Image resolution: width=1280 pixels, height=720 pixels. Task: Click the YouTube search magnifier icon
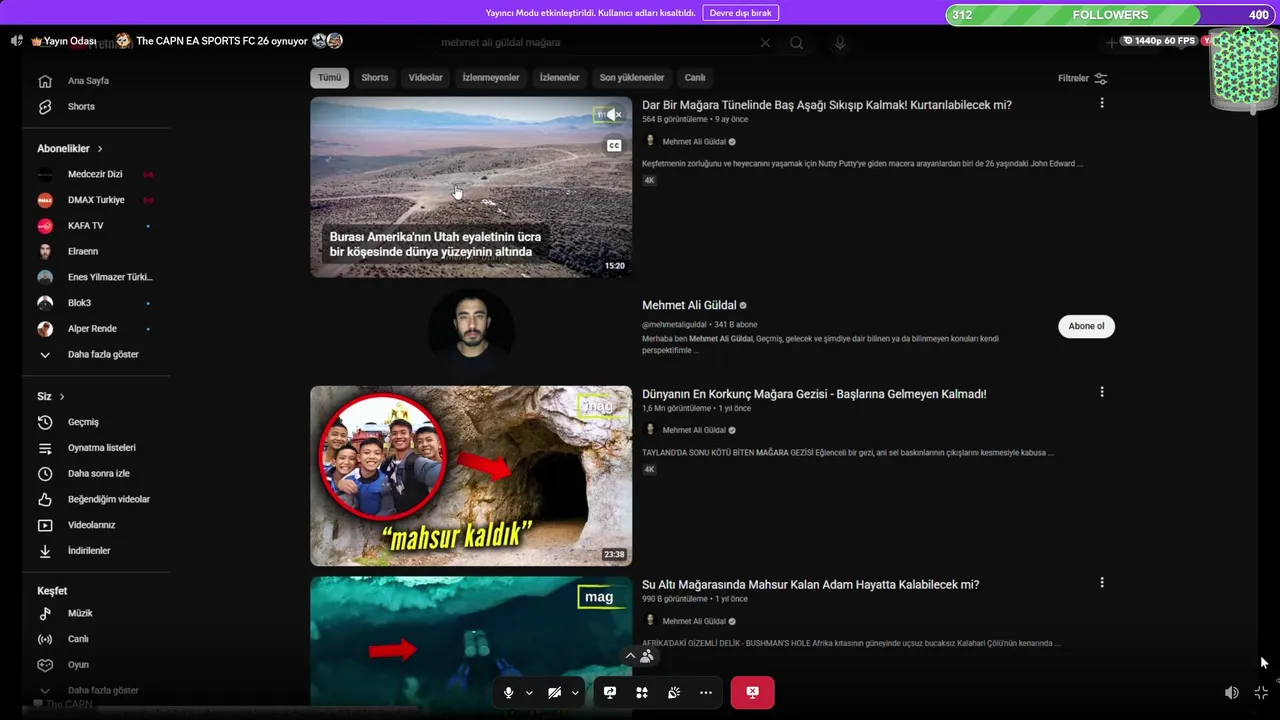(x=796, y=43)
